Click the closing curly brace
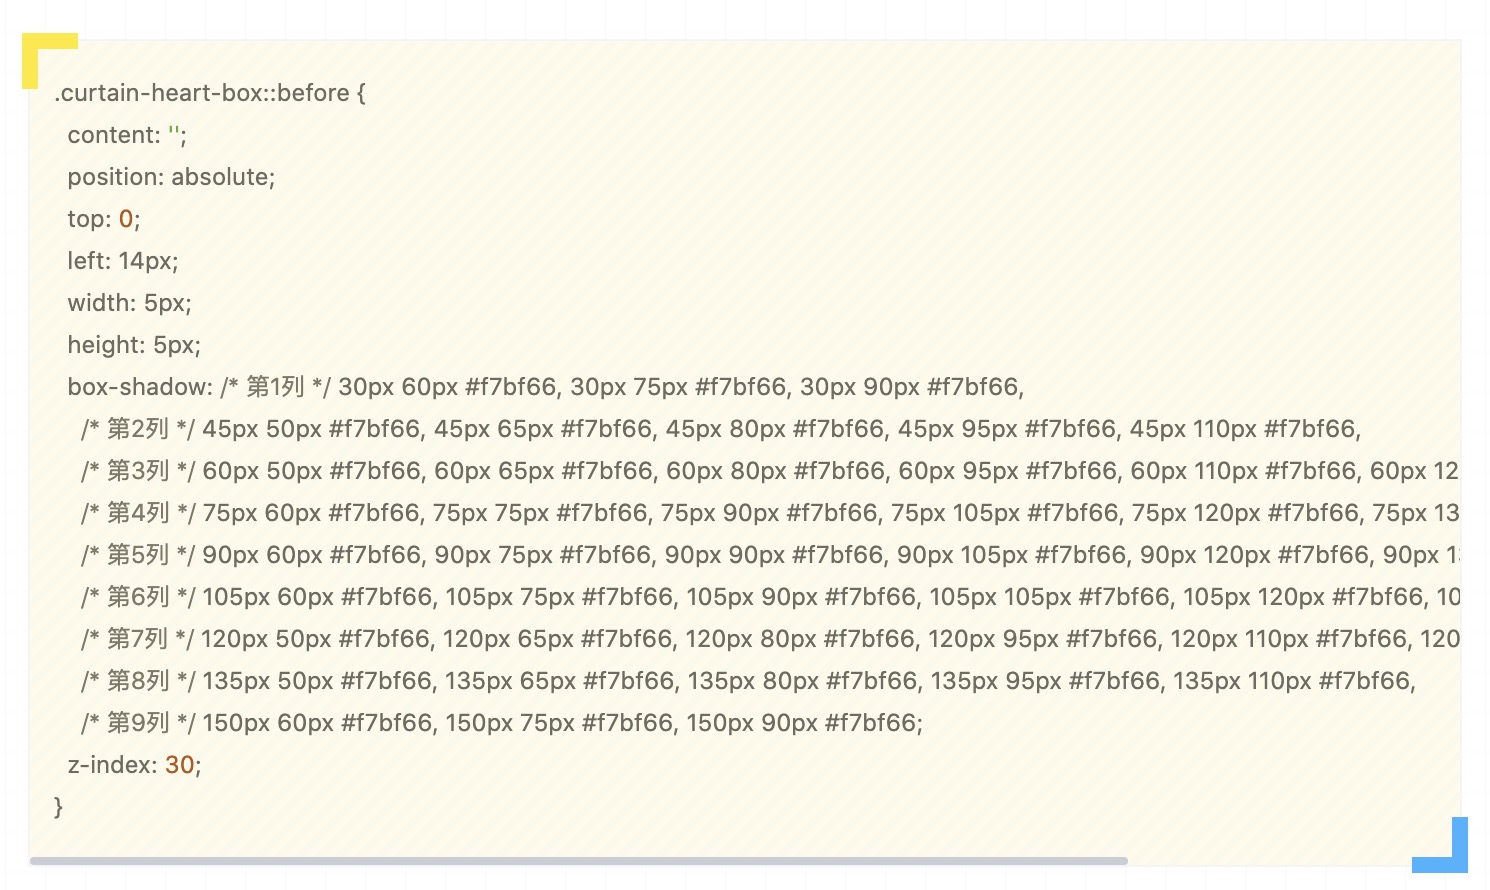 [58, 807]
